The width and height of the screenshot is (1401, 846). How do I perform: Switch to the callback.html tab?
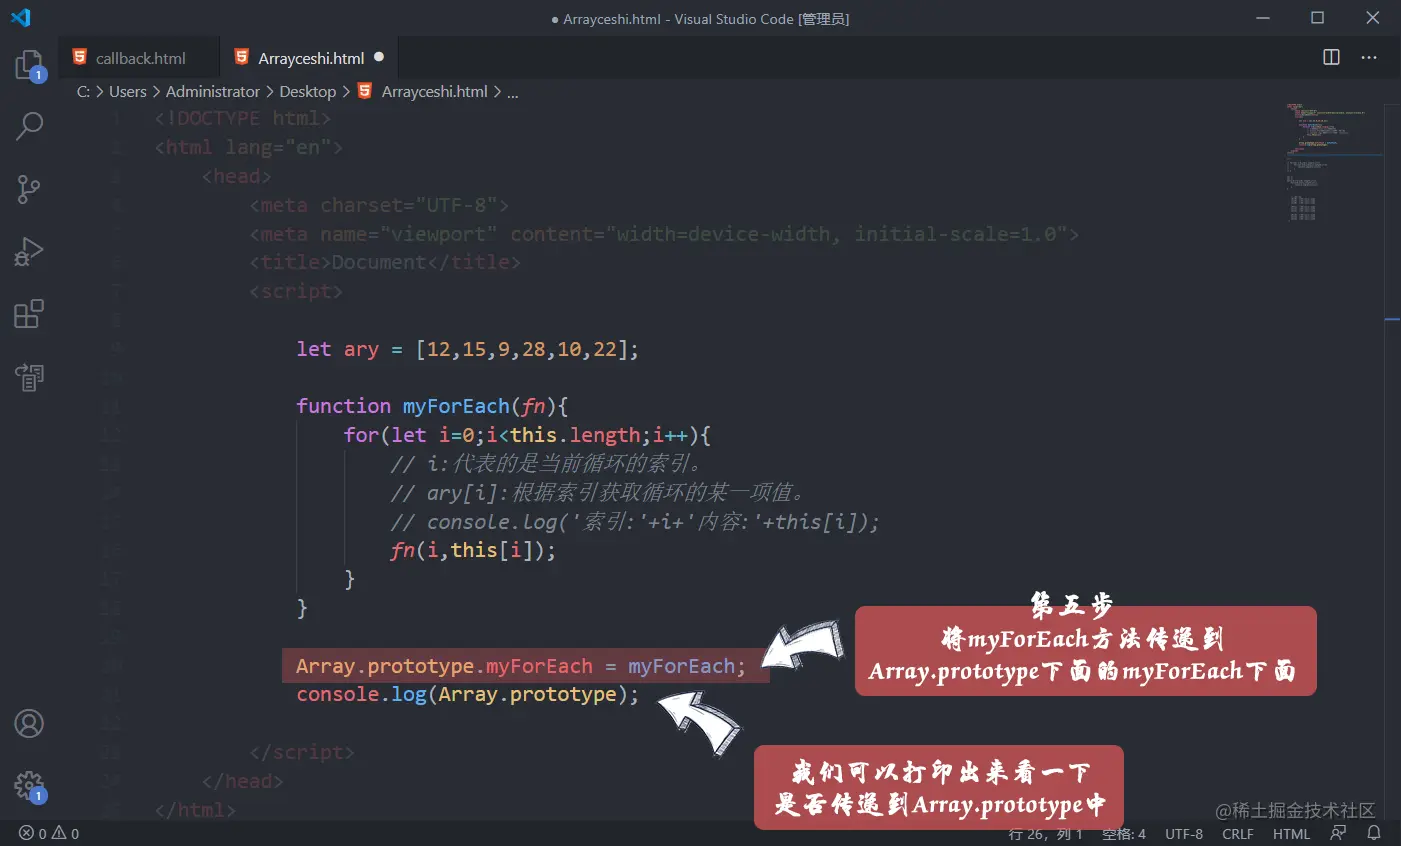pos(138,57)
